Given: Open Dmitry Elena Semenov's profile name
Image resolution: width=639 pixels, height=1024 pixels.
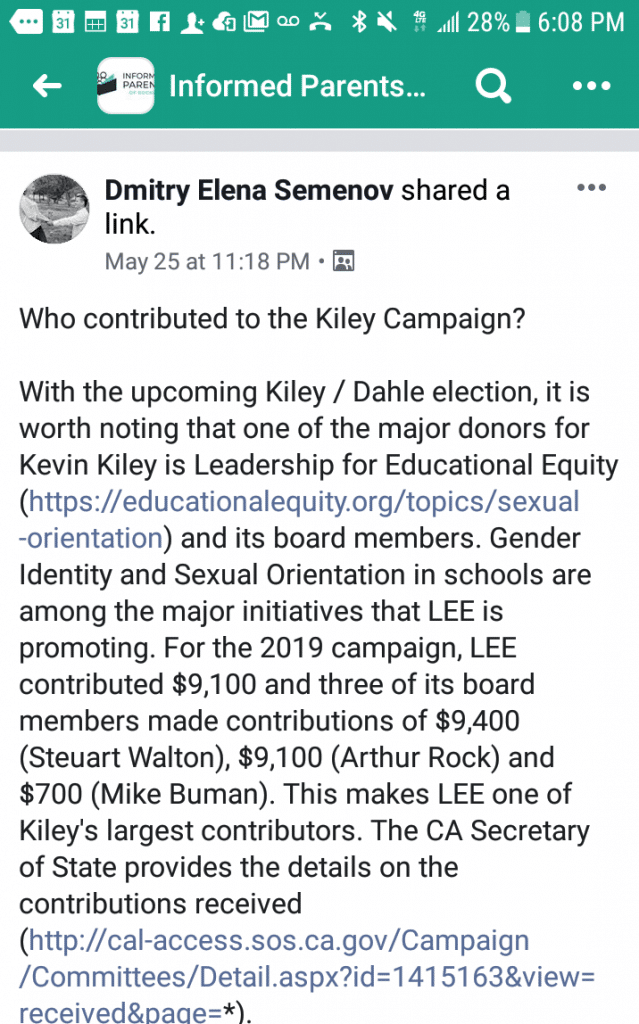Looking at the screenshot, I should [250, 190].
